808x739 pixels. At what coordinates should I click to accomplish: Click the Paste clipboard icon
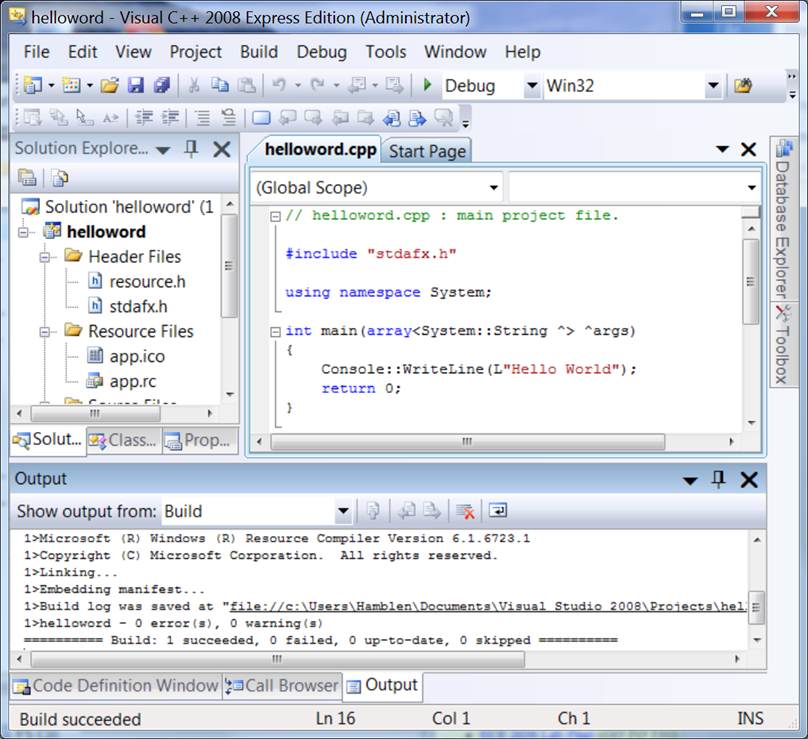[x=246, y=85]
